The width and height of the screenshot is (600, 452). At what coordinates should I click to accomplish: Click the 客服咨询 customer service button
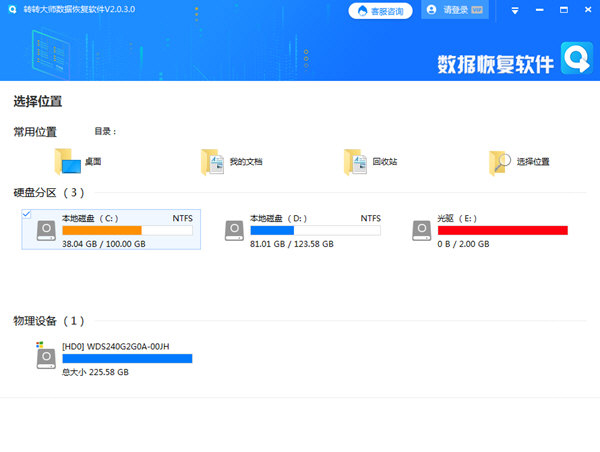click(x=379, y=10)
